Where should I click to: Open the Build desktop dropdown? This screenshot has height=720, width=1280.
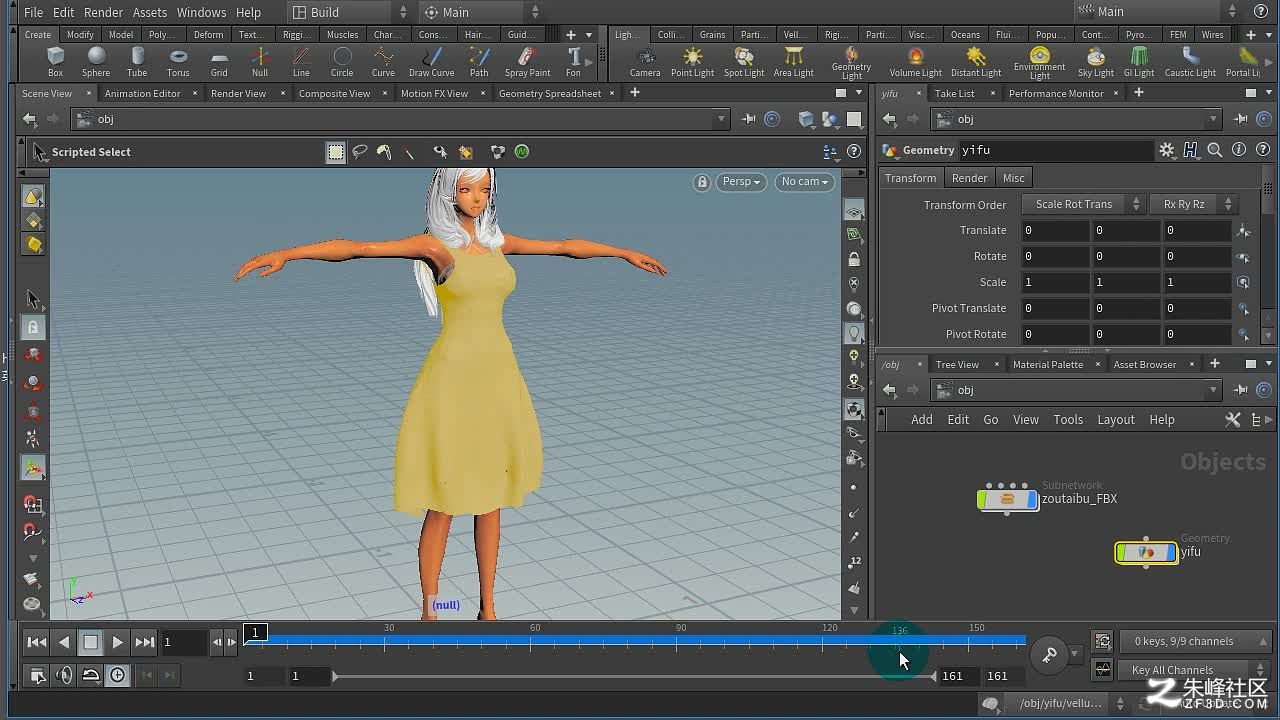349,12
